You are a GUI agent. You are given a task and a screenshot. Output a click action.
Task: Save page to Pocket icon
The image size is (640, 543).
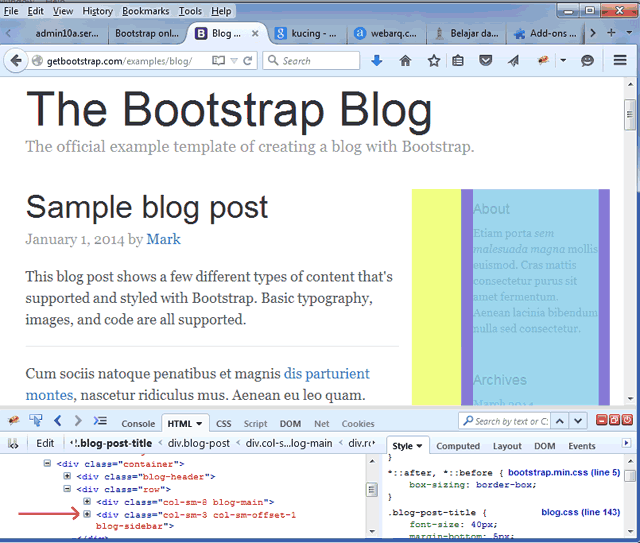click(485, 61)
